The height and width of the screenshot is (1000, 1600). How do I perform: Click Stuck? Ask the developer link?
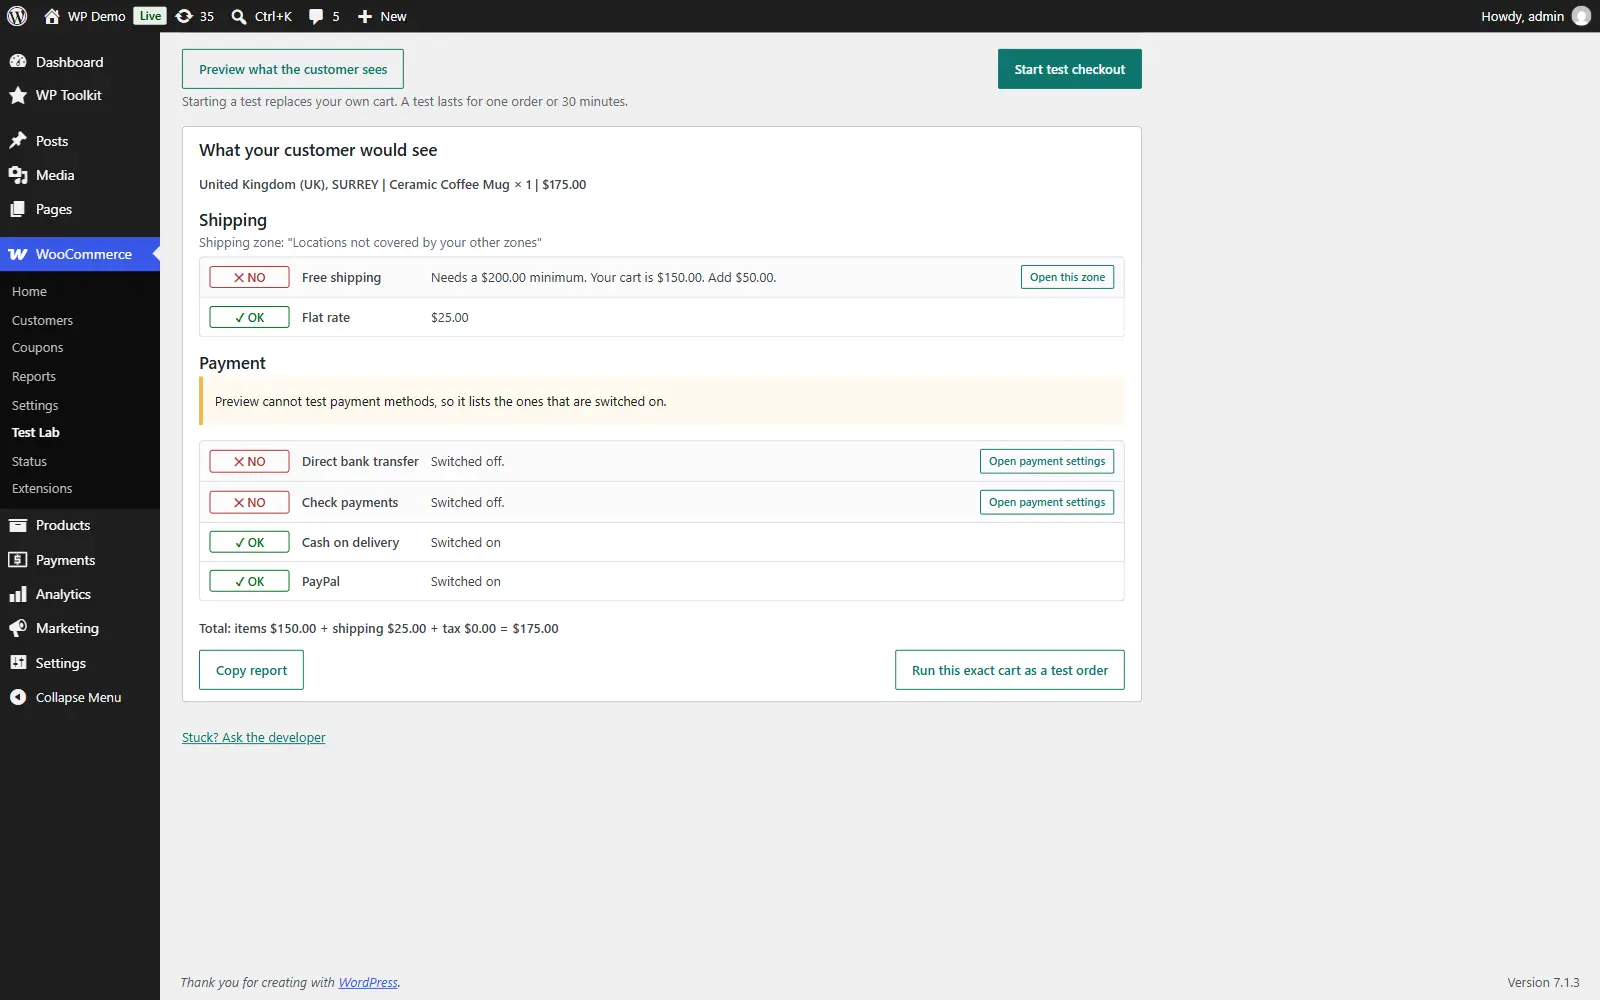[x=254, y=738]
